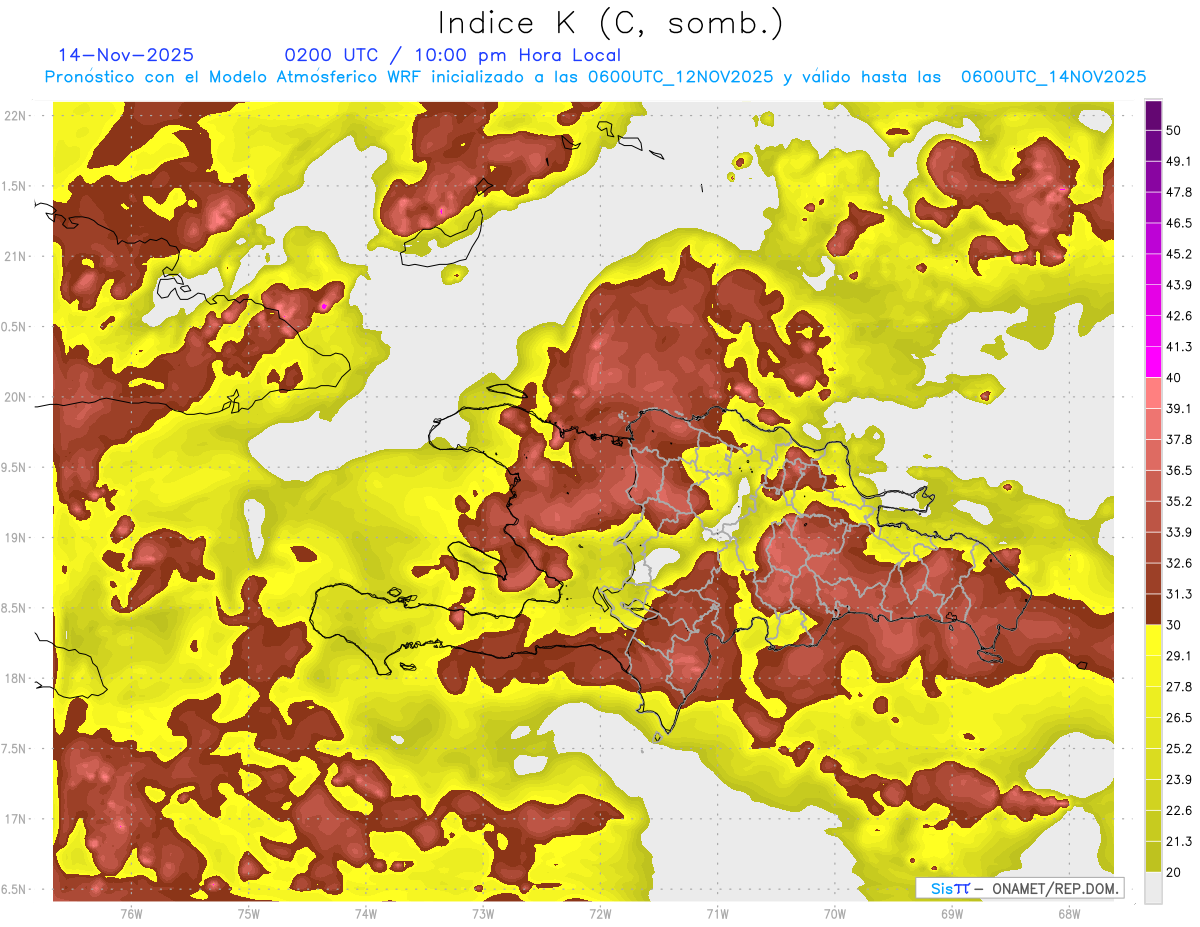Click legend value '40'
The height and width of the screenshot is (927, 1200).
(x=1174, y=378)
